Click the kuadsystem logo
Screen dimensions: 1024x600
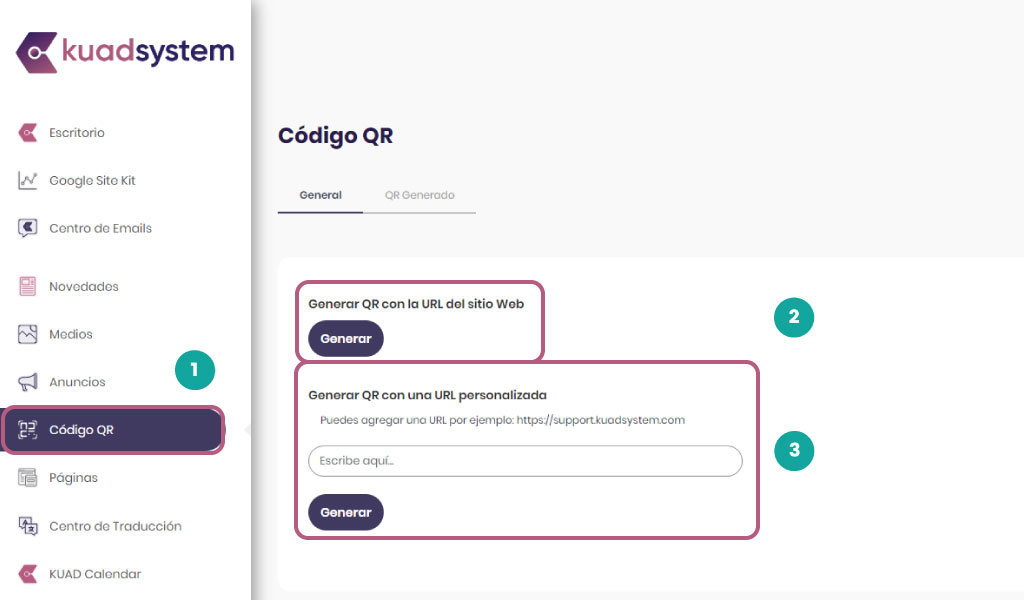pyautogui.click(x=125, y=52)
